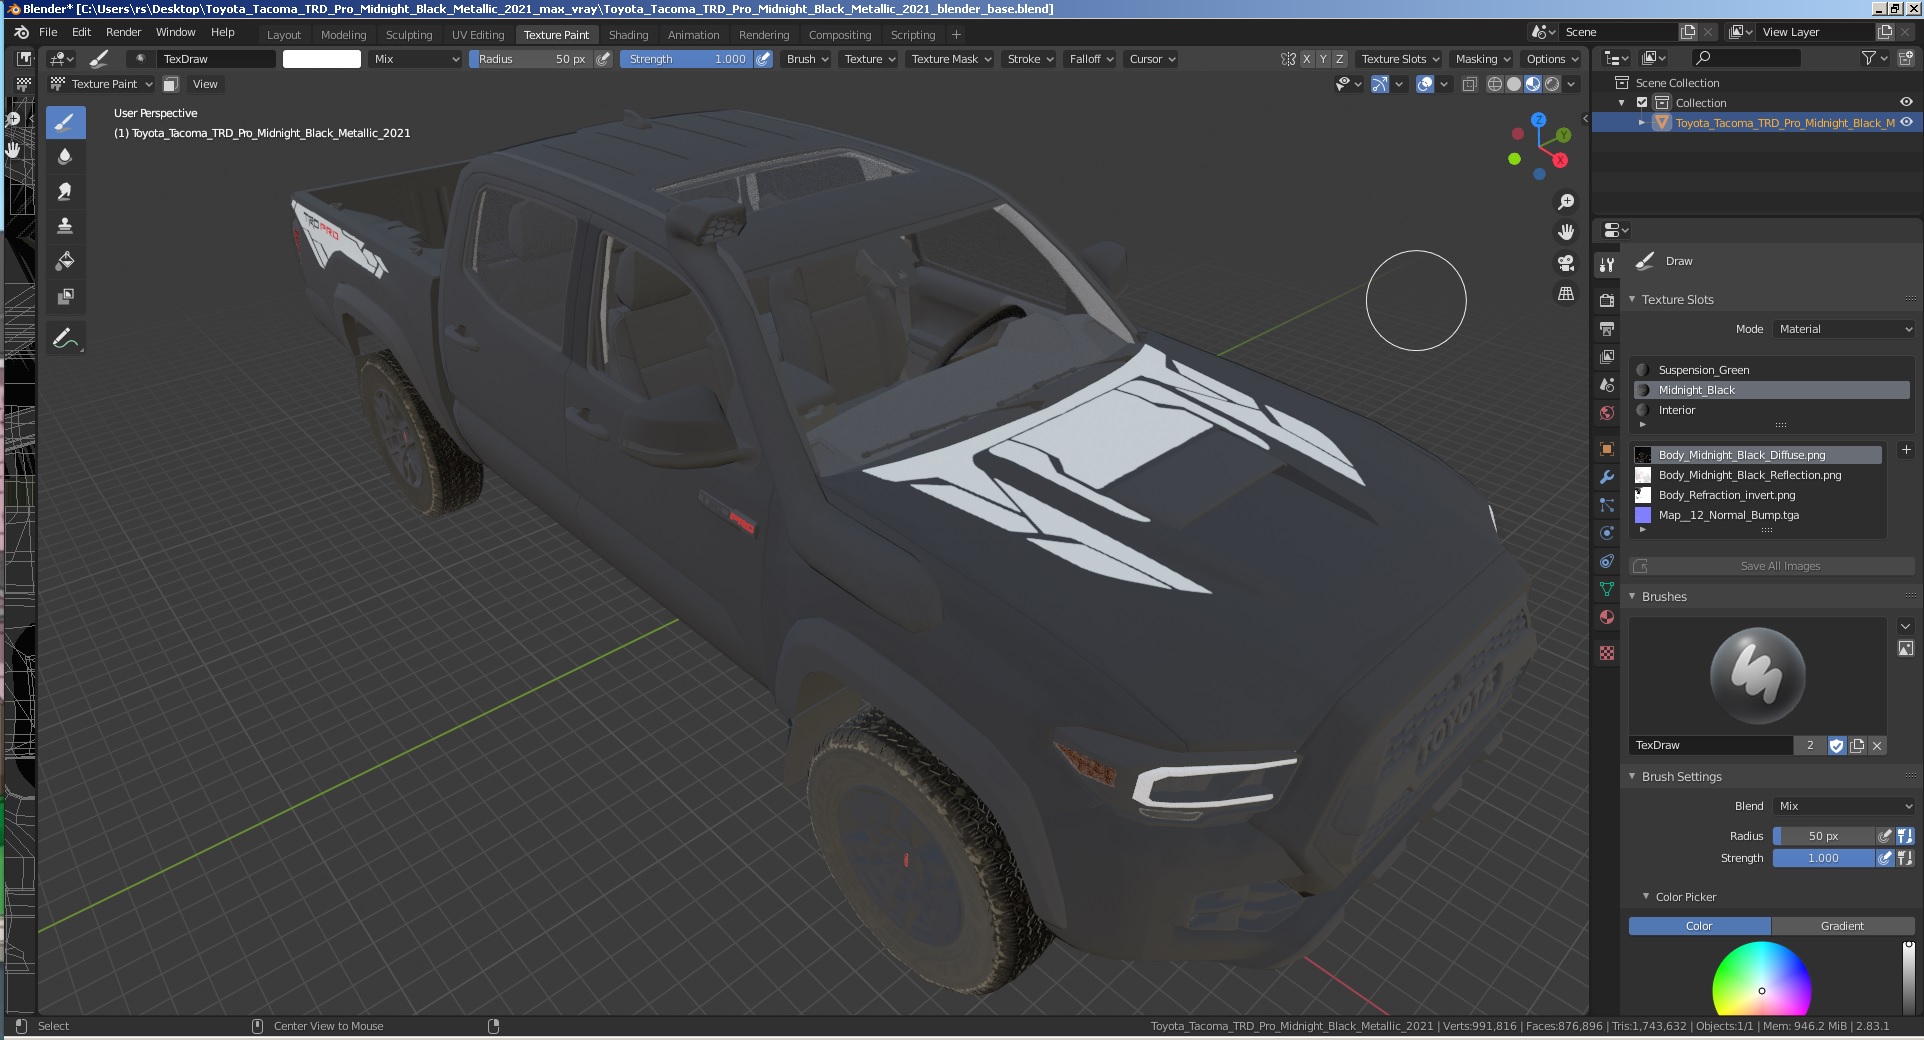Open the Object Data green triangle tab

1607,589
